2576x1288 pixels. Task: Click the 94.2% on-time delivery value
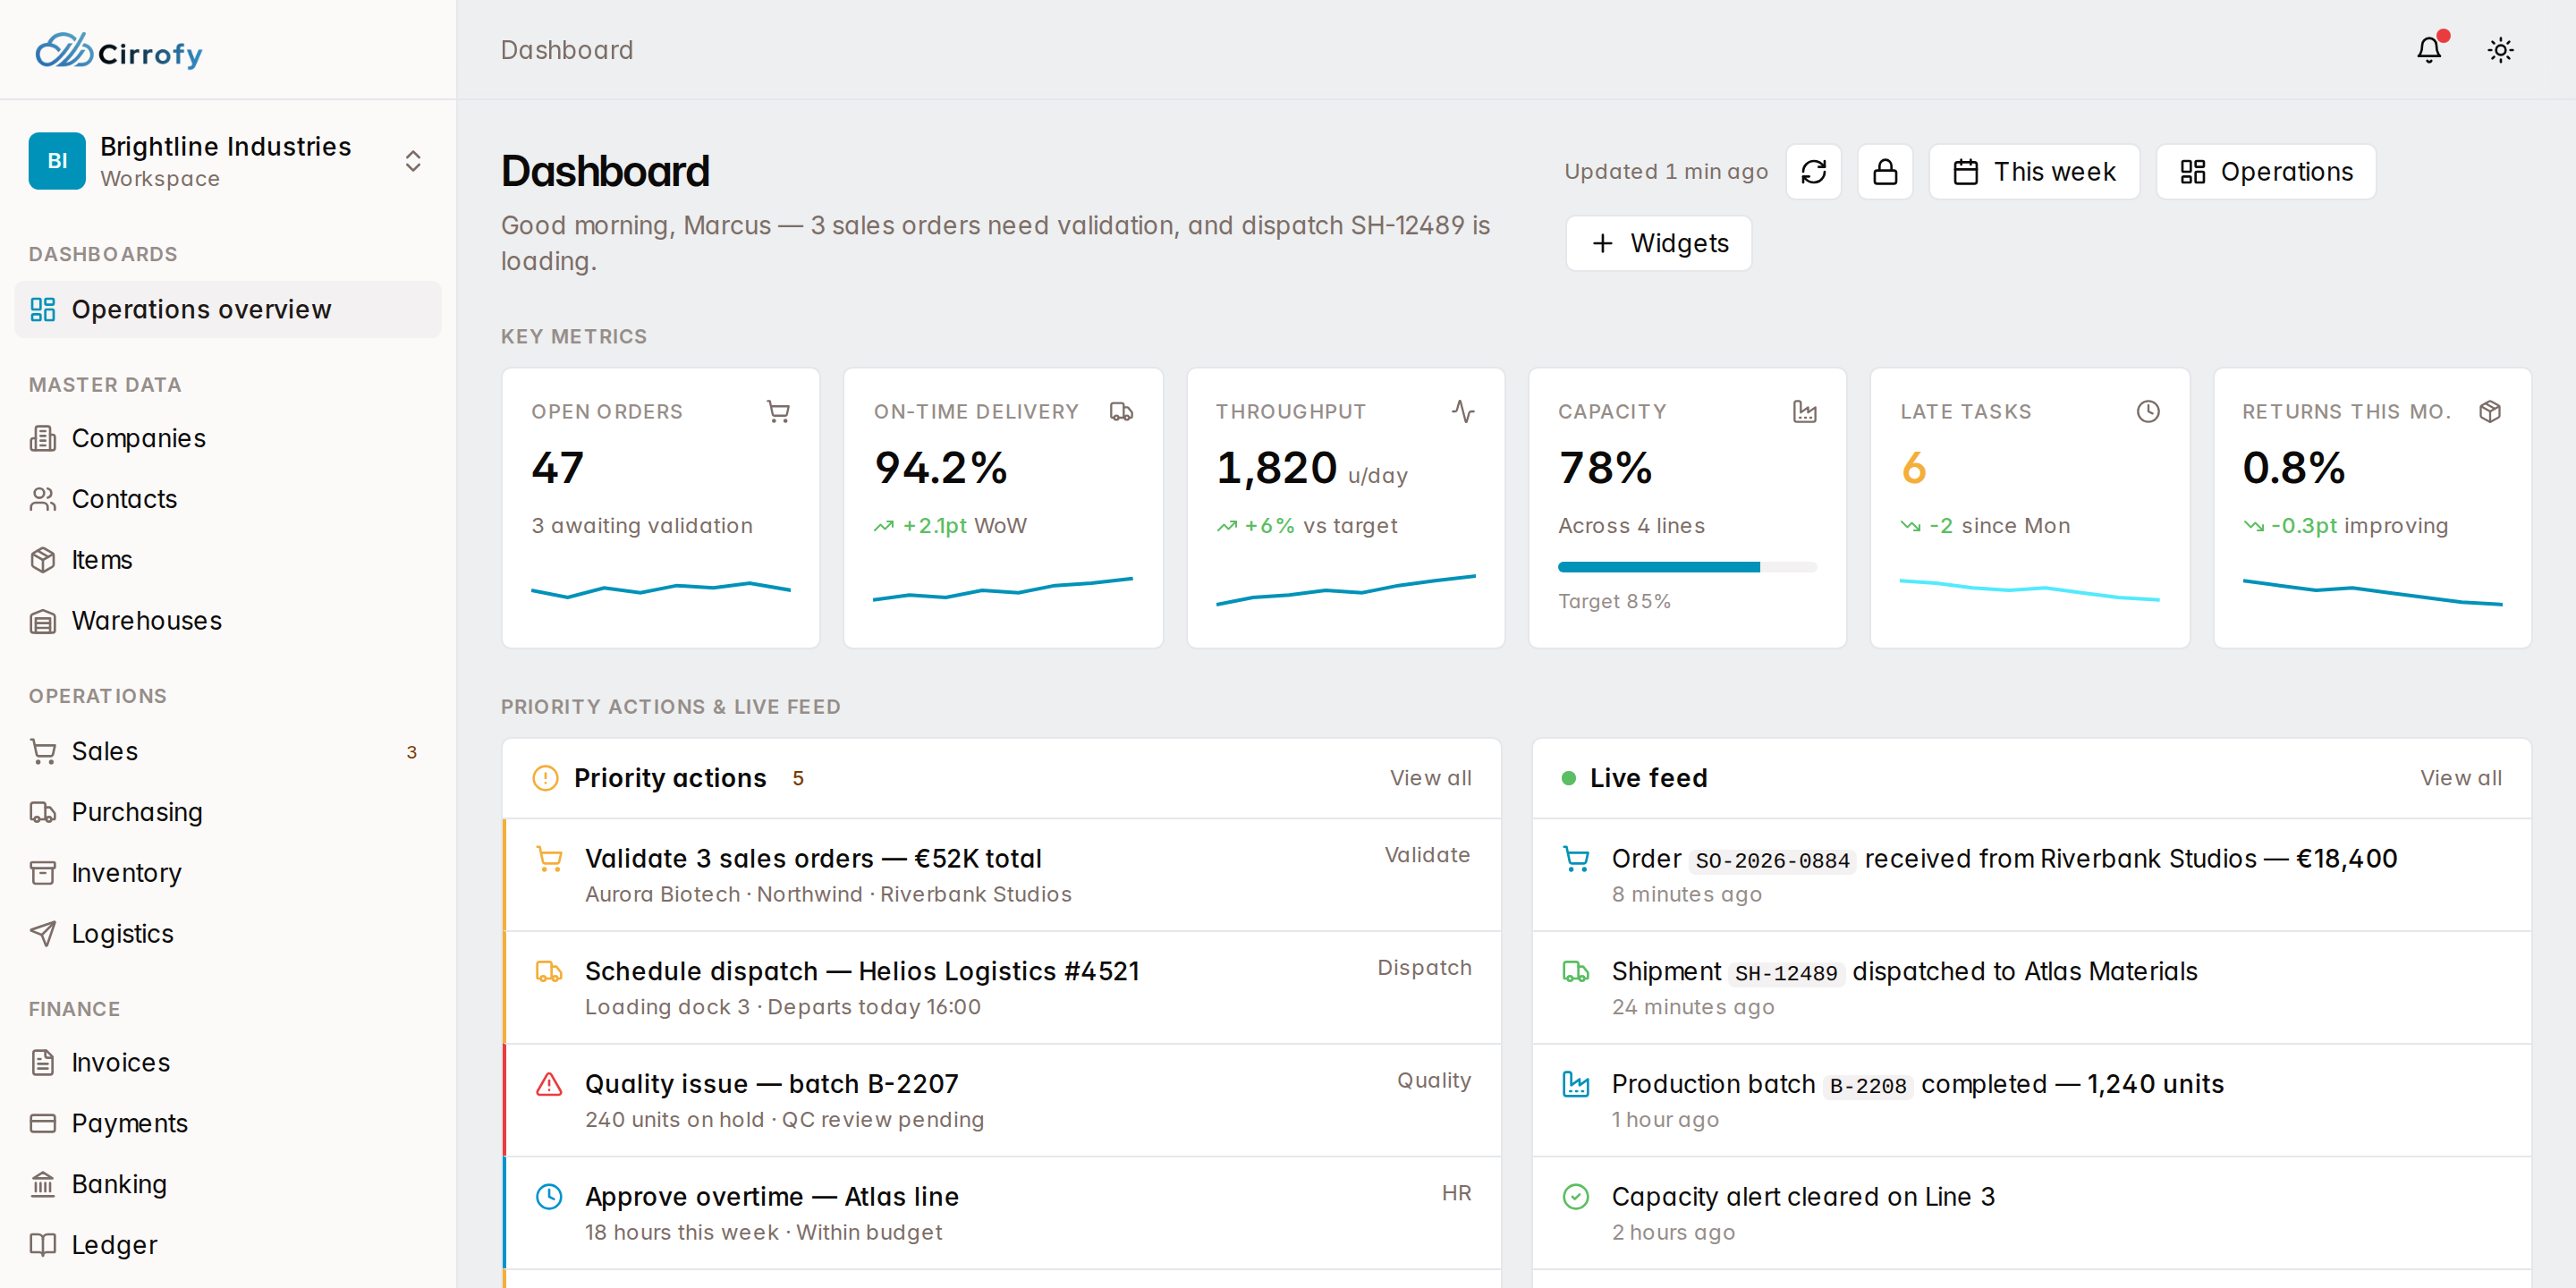point(940,468)
